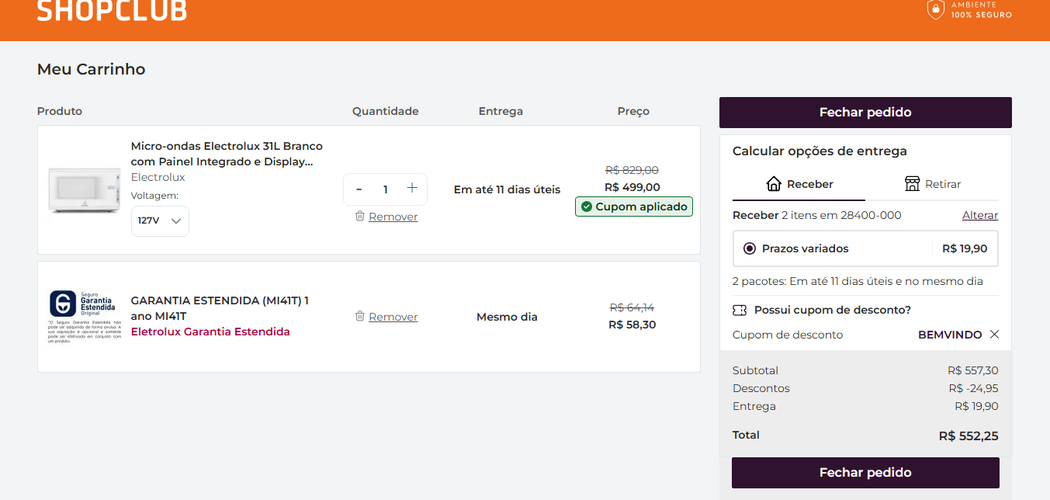Click Alterar to change the ZIP code
Image resolution: width=1050 pixels, height=500 pixels.
(980, 216)
